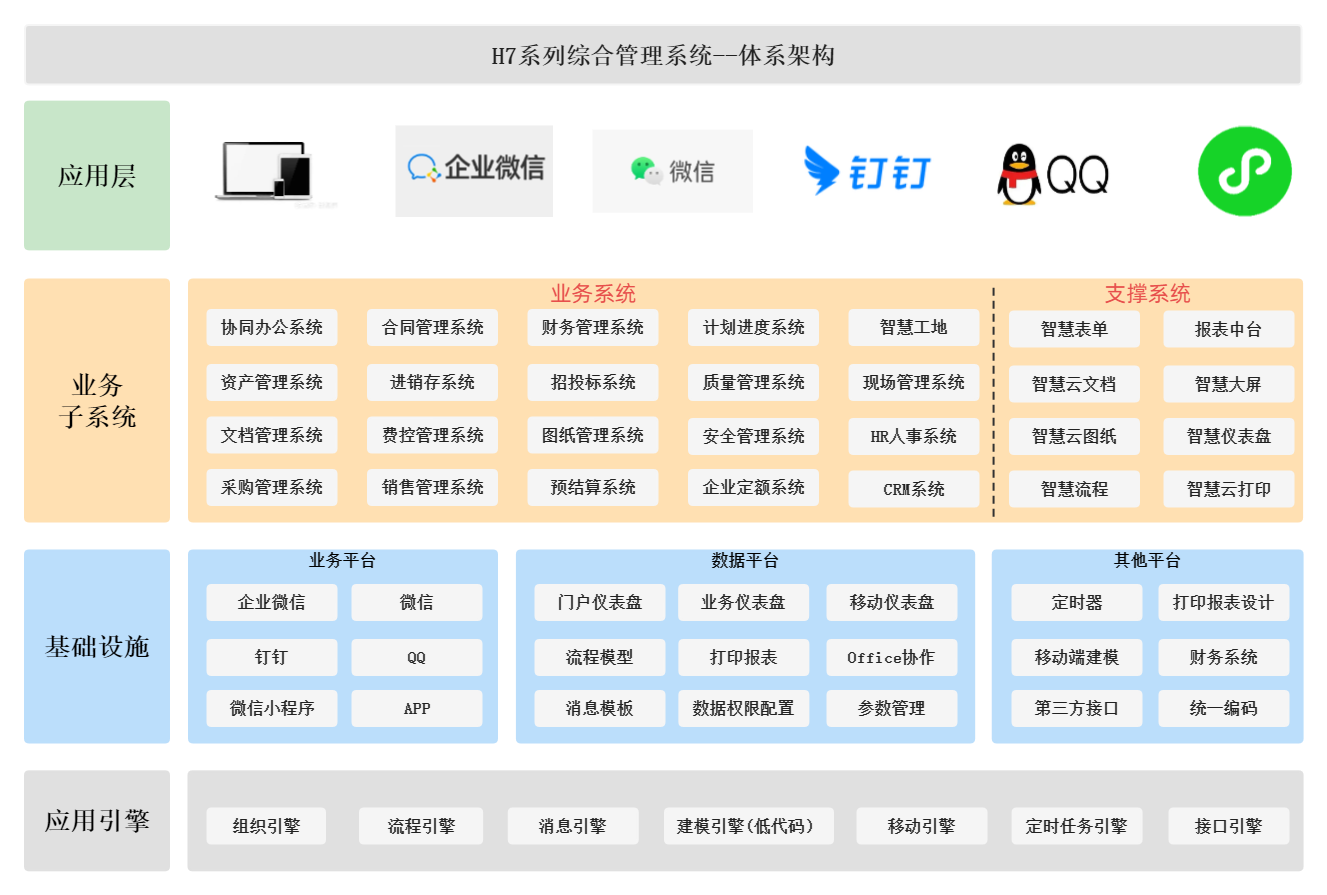Image resolution: width=1327 pixels, height=895 pixels.
Task: Select the 应用引擎 layer block
Action: (97, 821)
